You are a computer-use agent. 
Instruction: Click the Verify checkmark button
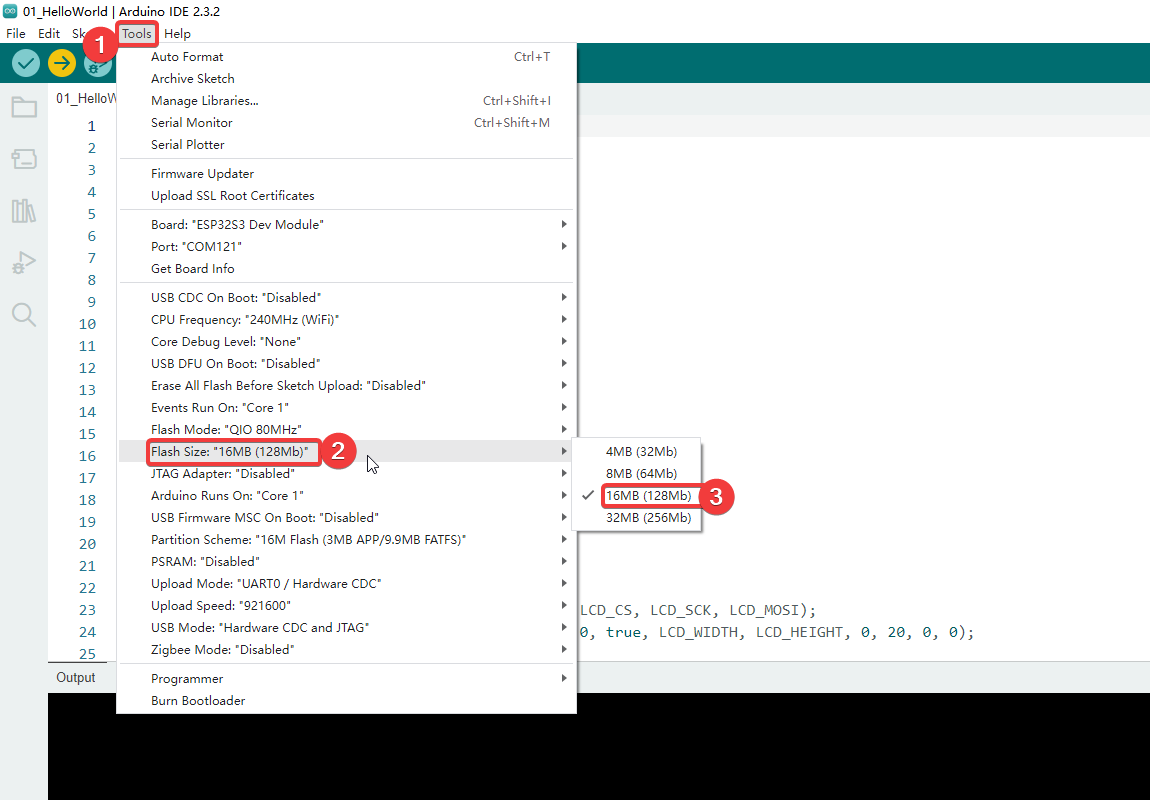click(26, 63)
